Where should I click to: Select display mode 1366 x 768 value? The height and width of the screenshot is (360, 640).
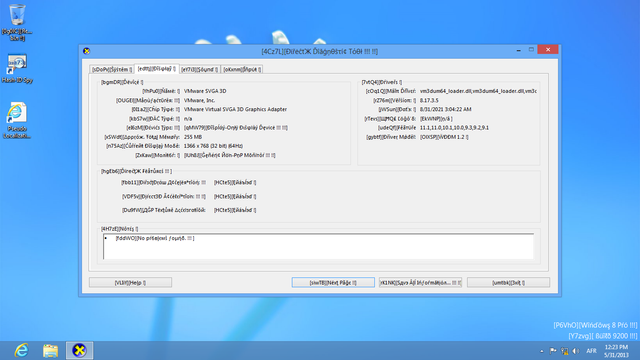point(213,146)
